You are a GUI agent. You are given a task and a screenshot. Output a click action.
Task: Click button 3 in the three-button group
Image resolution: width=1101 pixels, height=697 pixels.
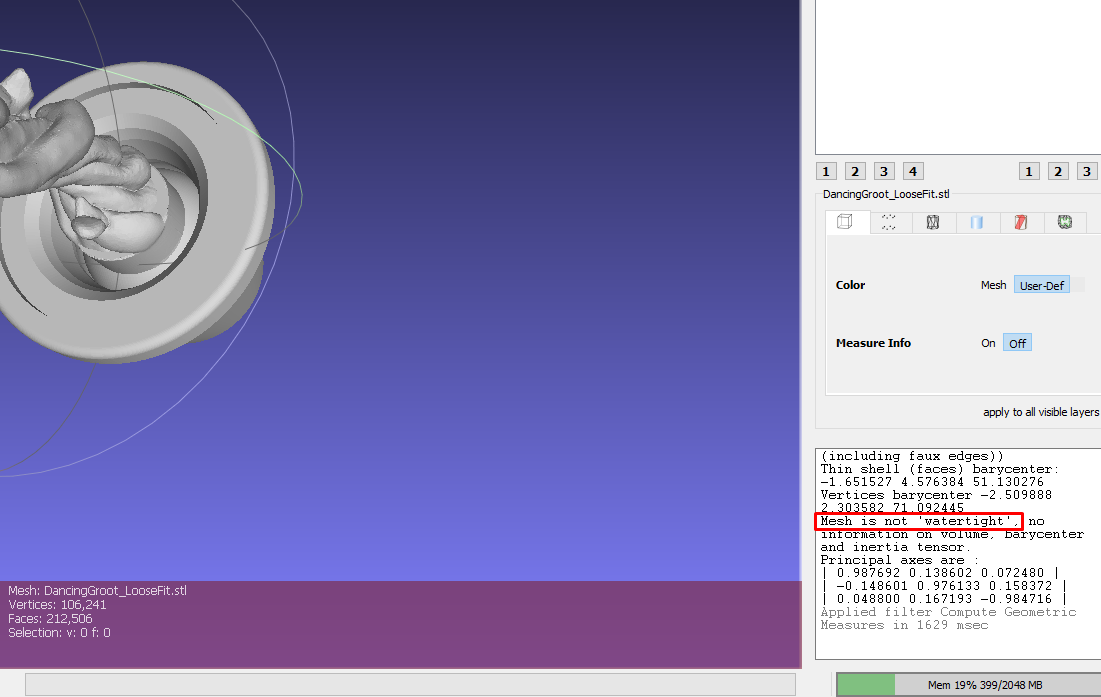point(1087,171)
